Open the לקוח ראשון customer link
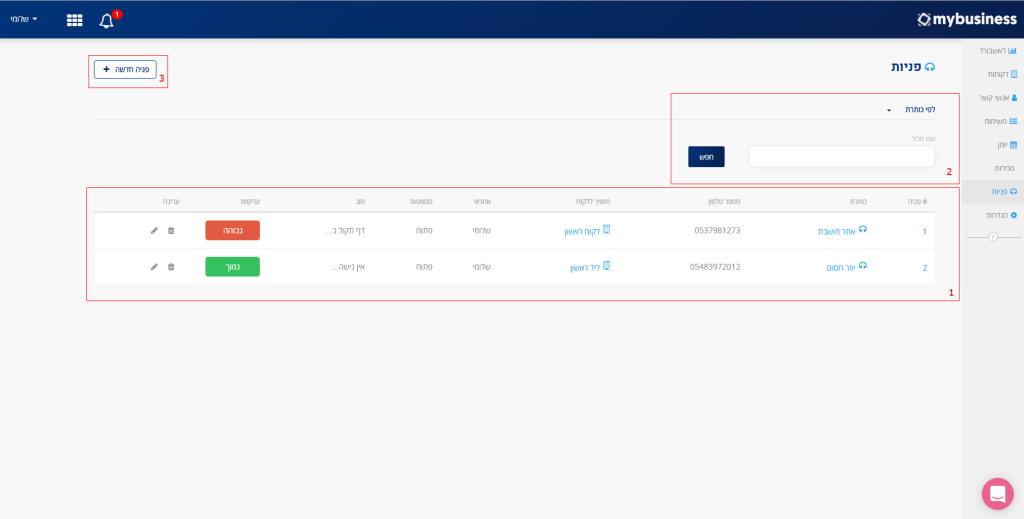 coord(582,231)
